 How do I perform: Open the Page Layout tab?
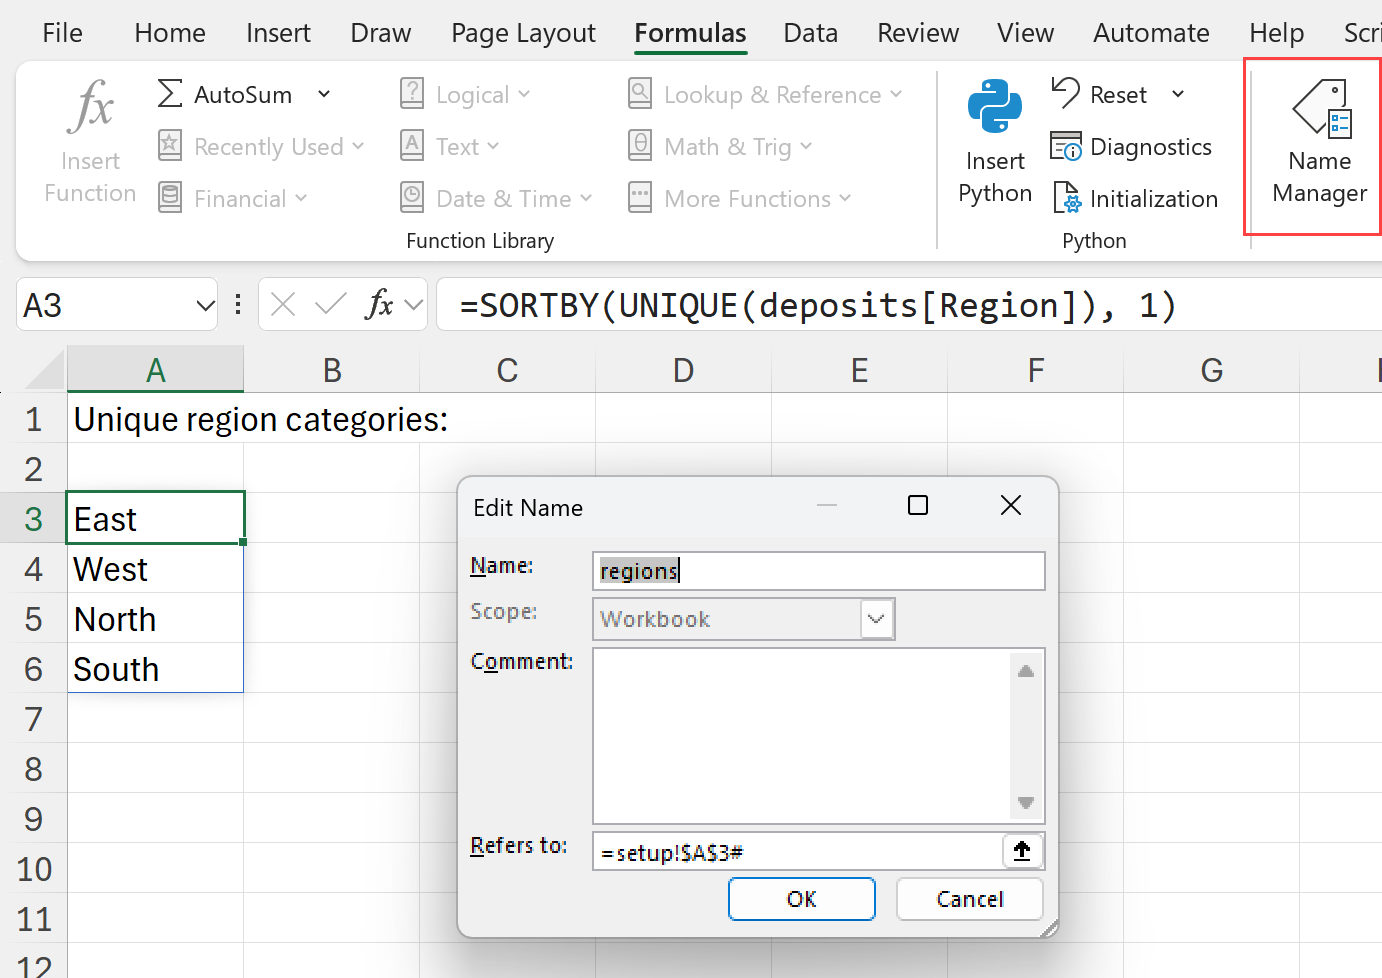[x=523, y=33]
